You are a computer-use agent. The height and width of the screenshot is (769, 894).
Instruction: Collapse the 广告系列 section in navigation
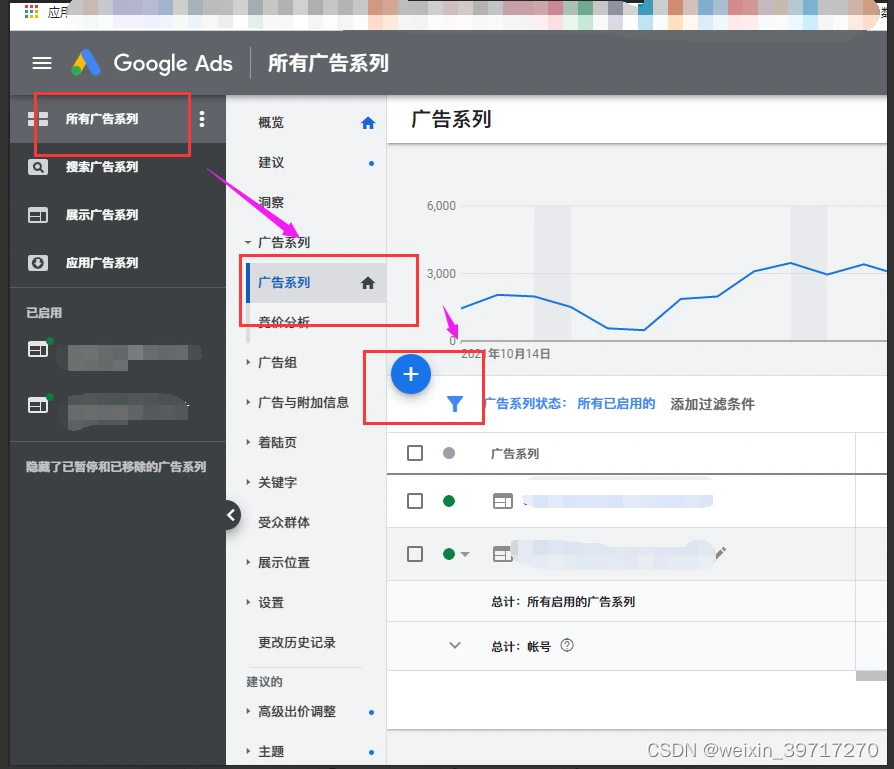pos(248,242)
